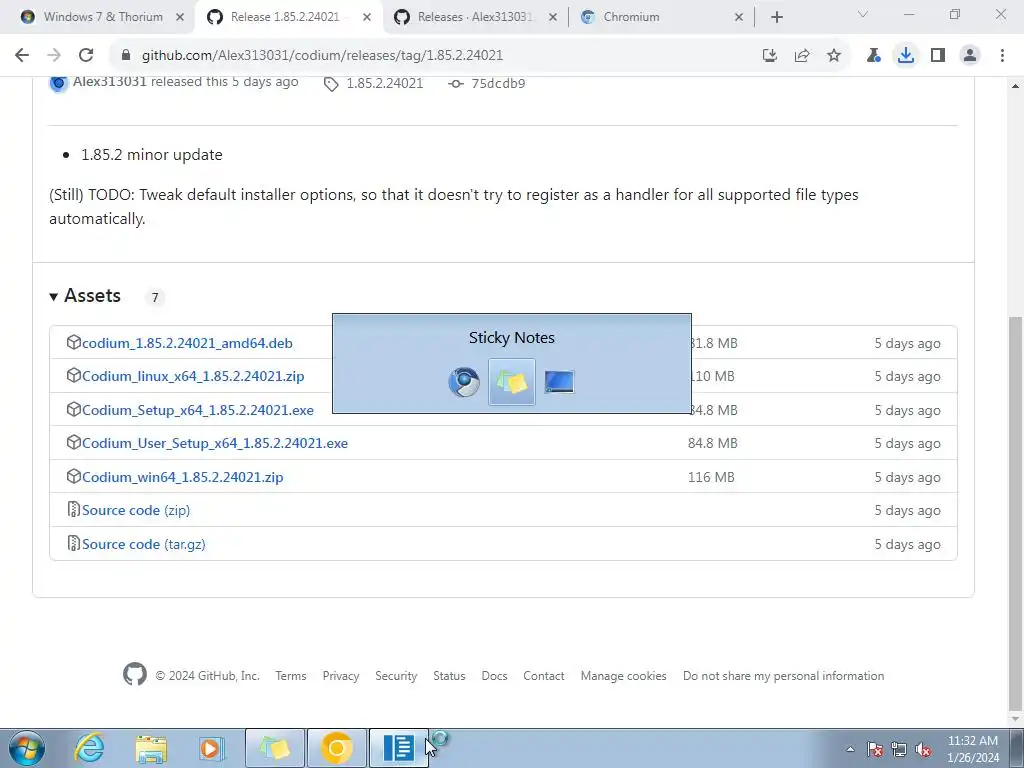Switch to Thorium browser taskbar button
The width and height of the screenshot is (1024, 768).
[x=337, y=748]
